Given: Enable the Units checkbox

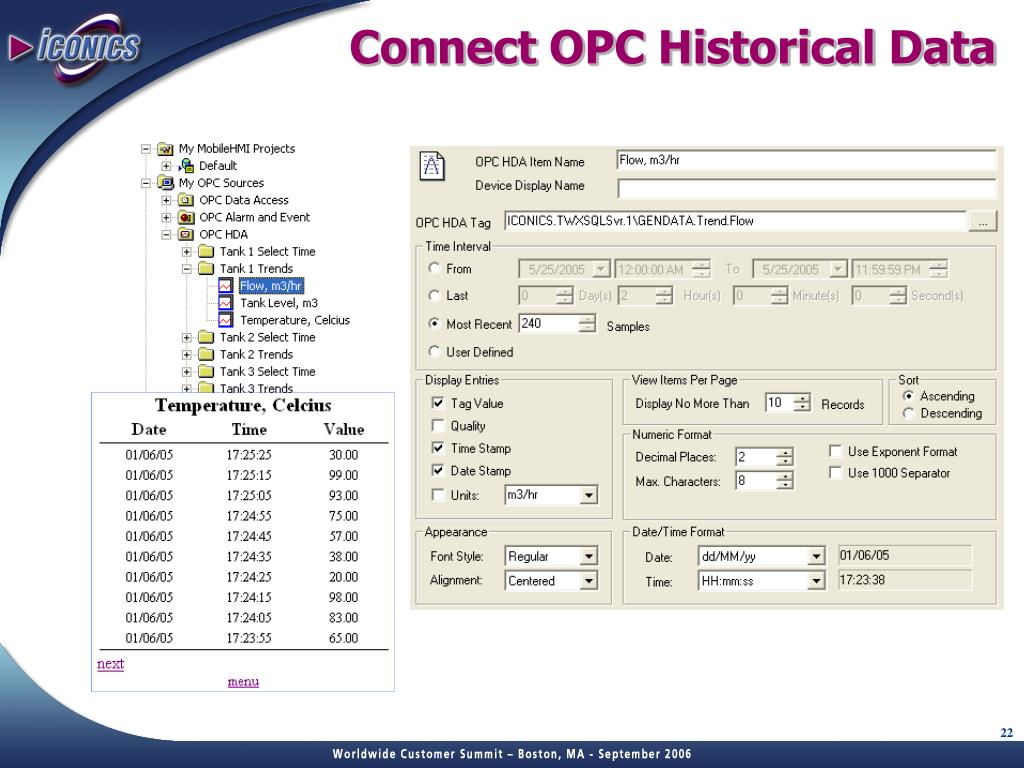Looking at the screenshot, I should (438, 495).
